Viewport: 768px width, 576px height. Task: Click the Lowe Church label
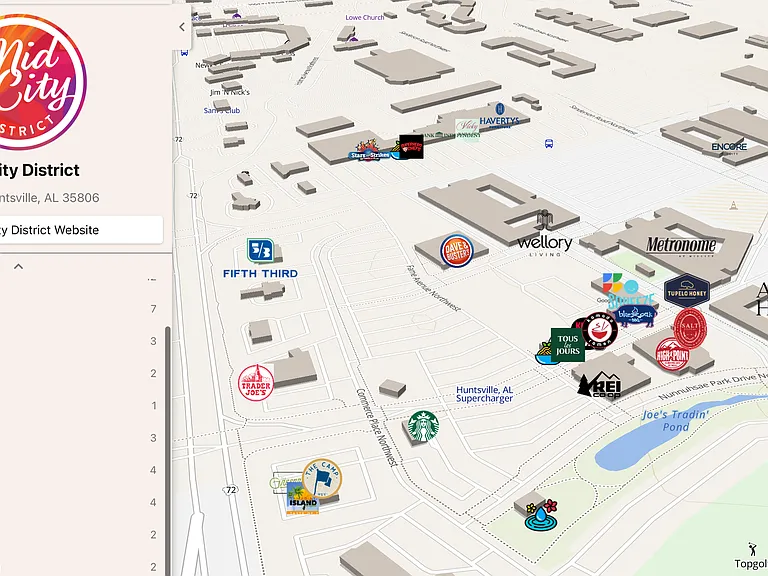(365, 17)
